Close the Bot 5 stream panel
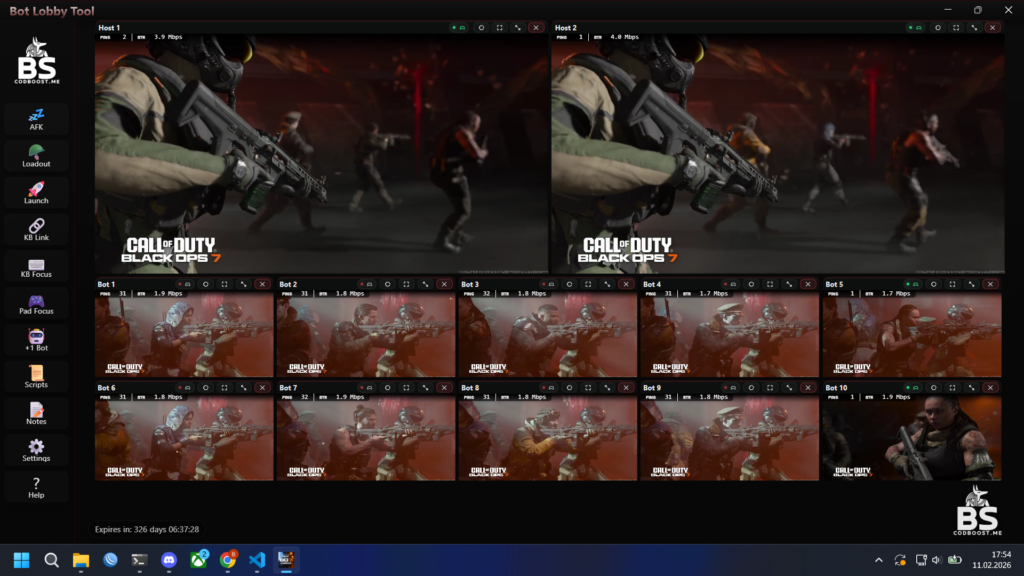1024x576 pixels. (x=991, y=284)
